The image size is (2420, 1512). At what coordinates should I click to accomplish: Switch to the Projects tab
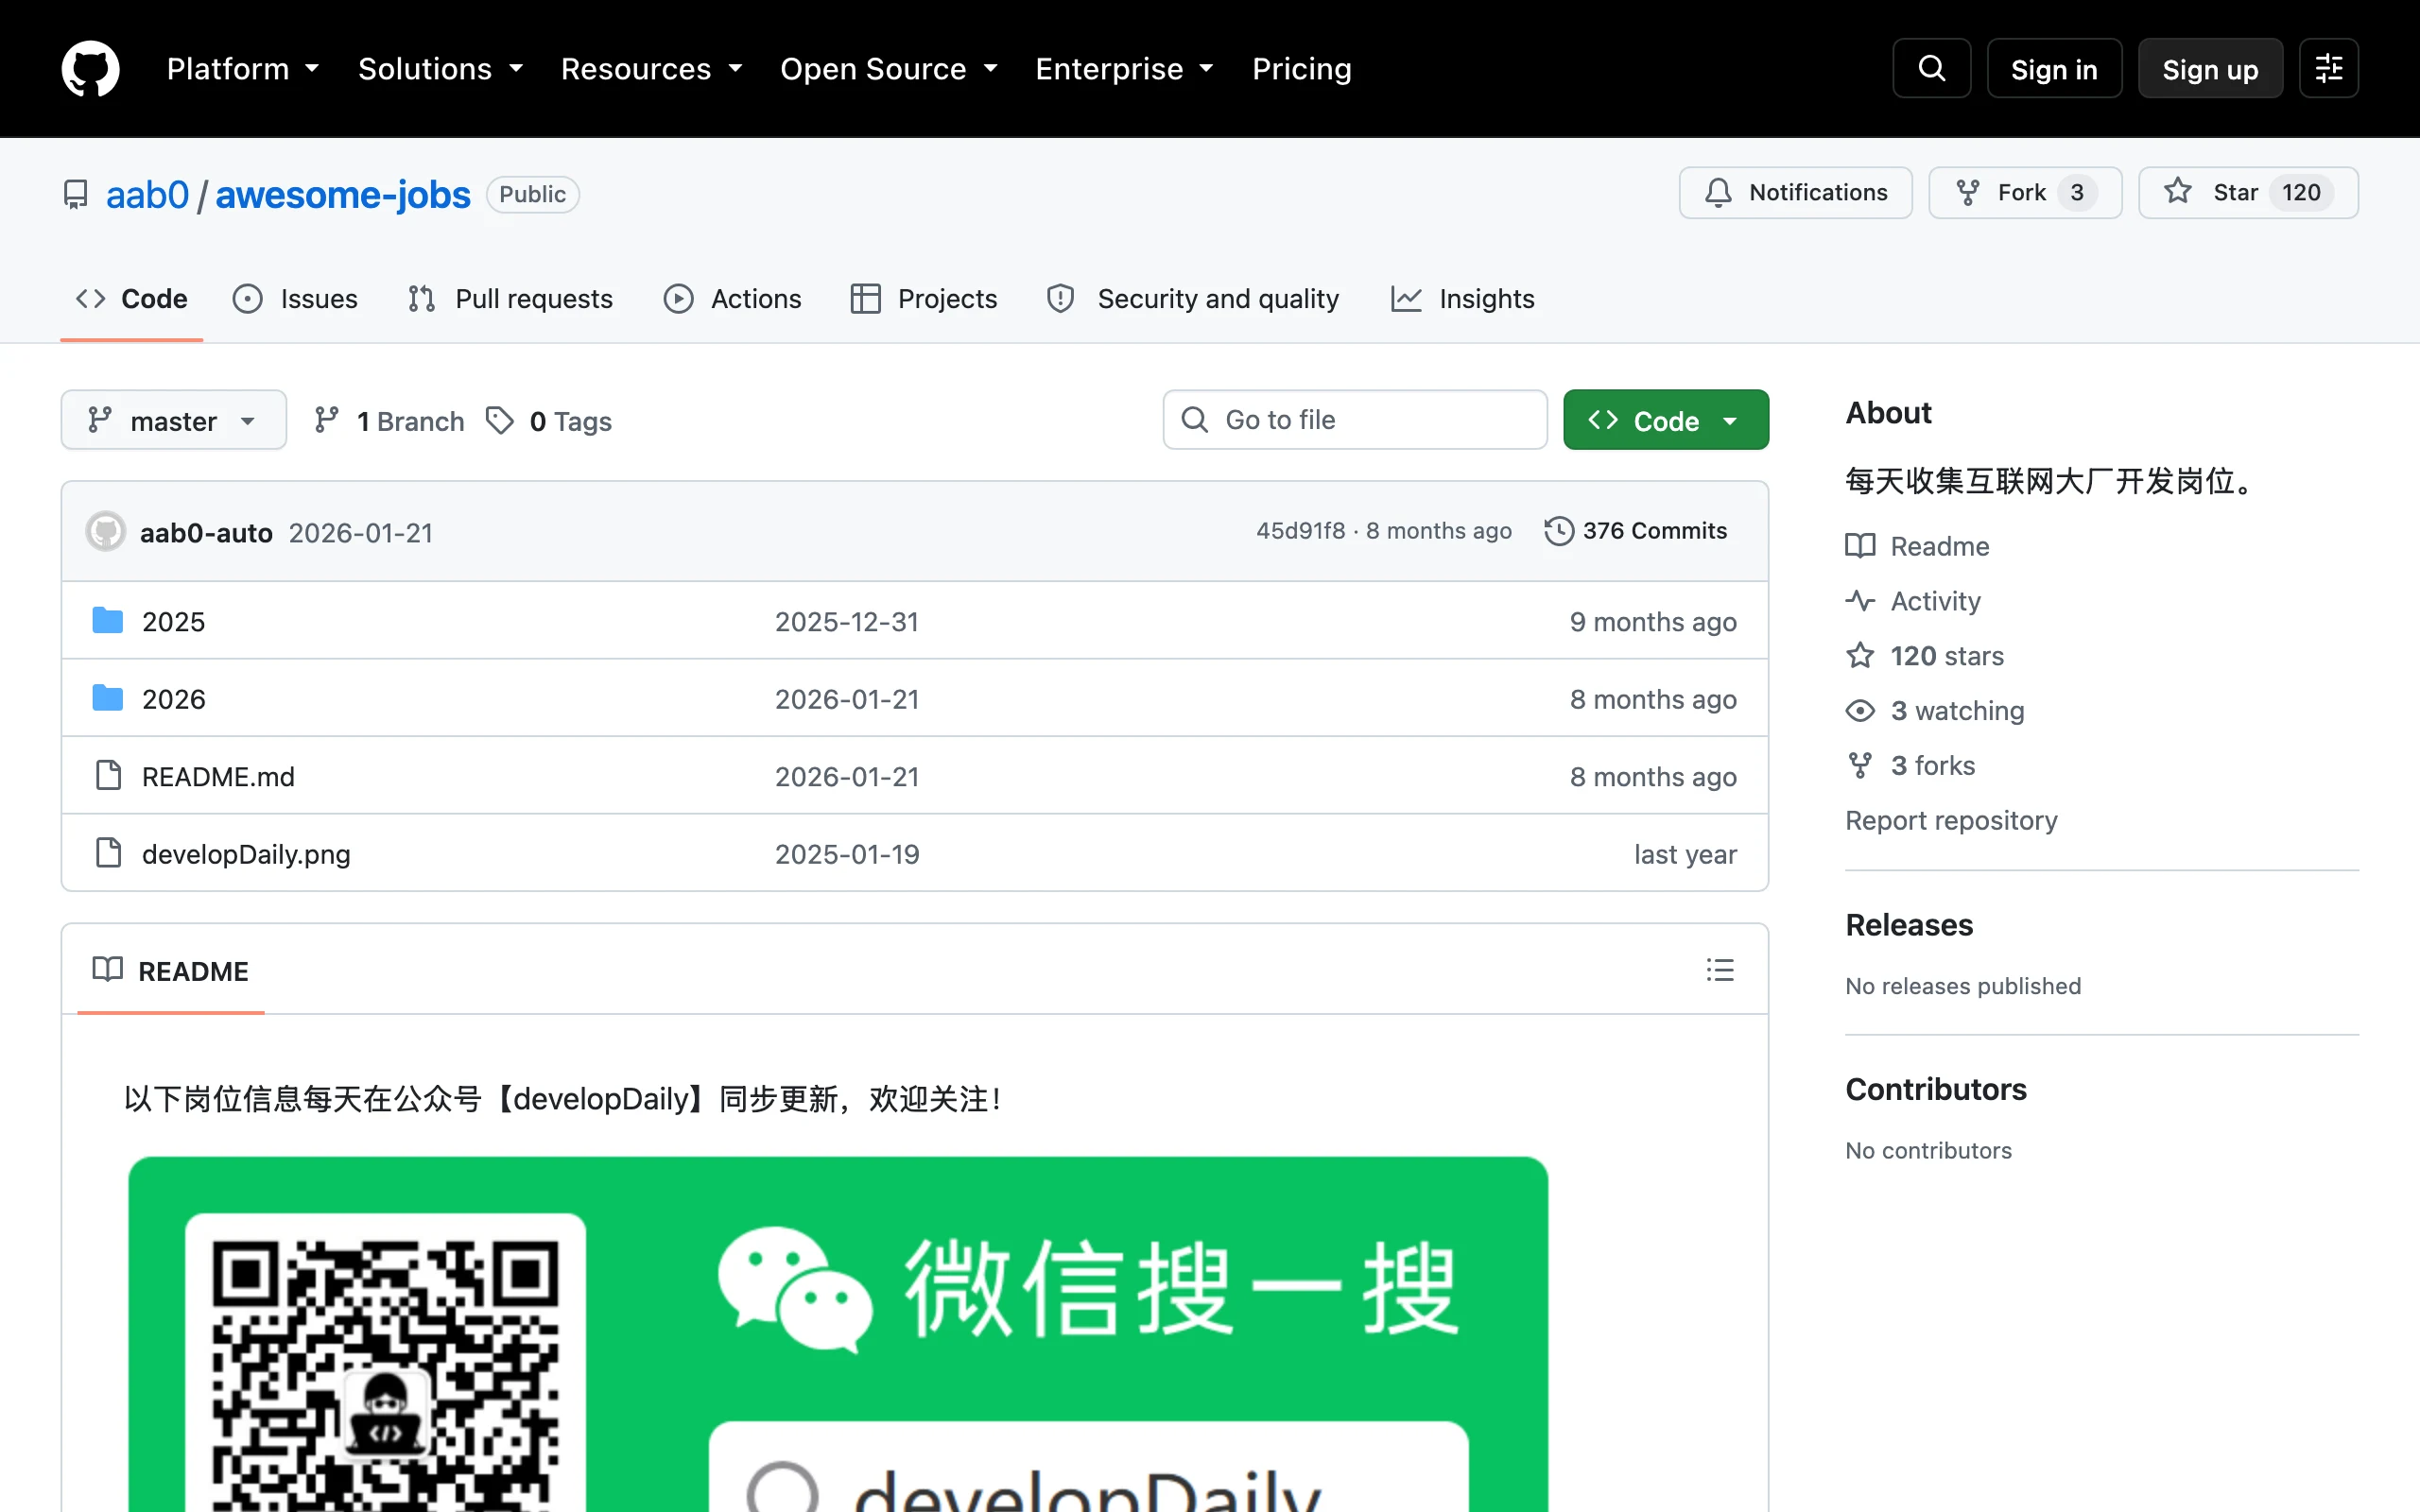pyautogui.click(x=924, y=299)
